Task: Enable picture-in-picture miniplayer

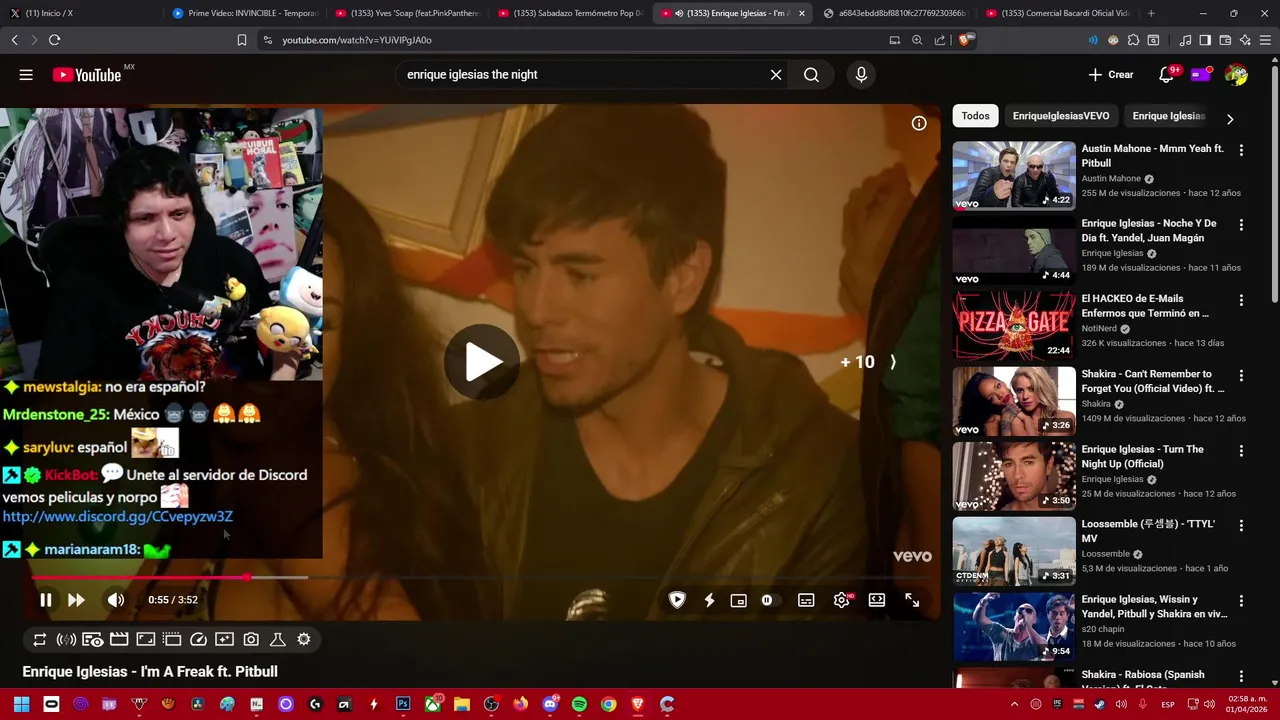Action: (739, 600)
